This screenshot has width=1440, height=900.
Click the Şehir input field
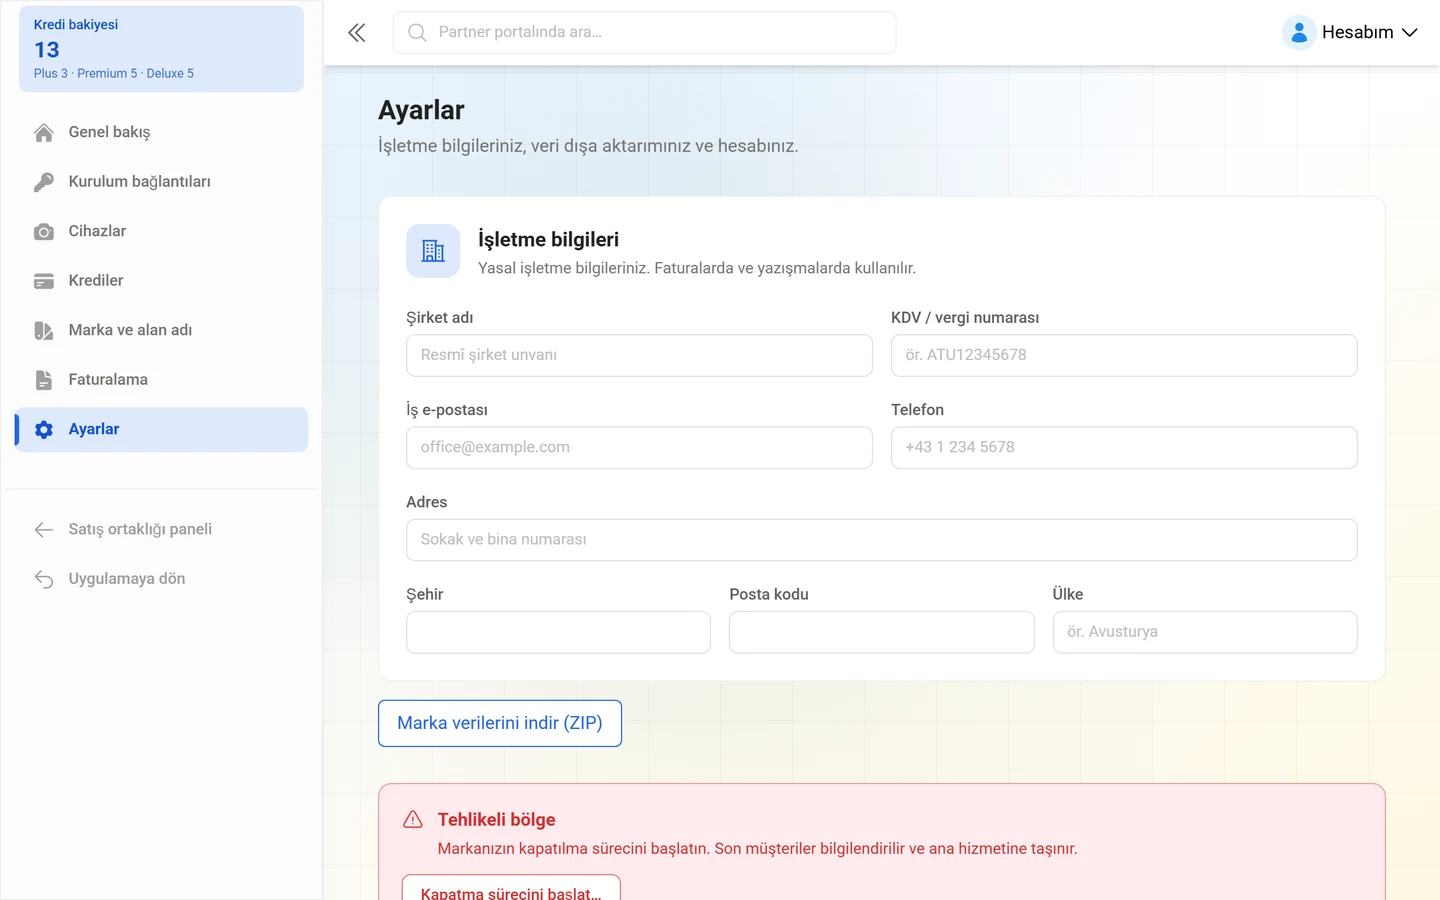coord(558,632)
